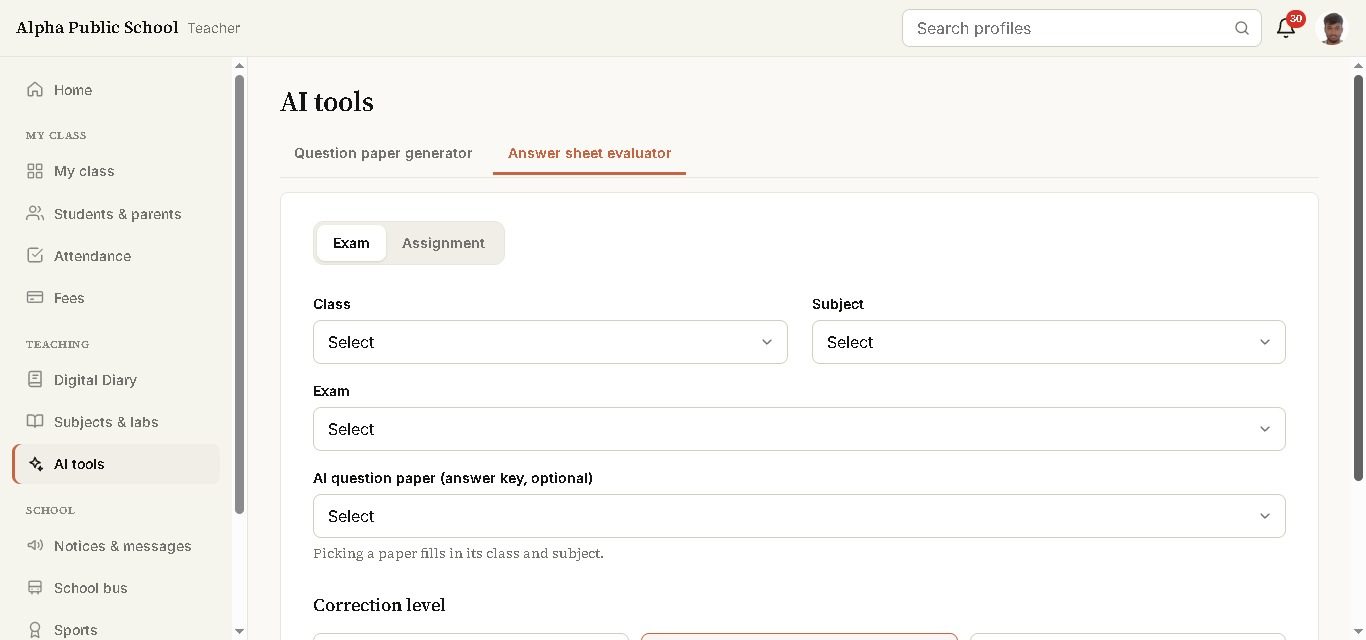Open Subjects & labs page
The image size is (1366, 640).
(106, 422)
